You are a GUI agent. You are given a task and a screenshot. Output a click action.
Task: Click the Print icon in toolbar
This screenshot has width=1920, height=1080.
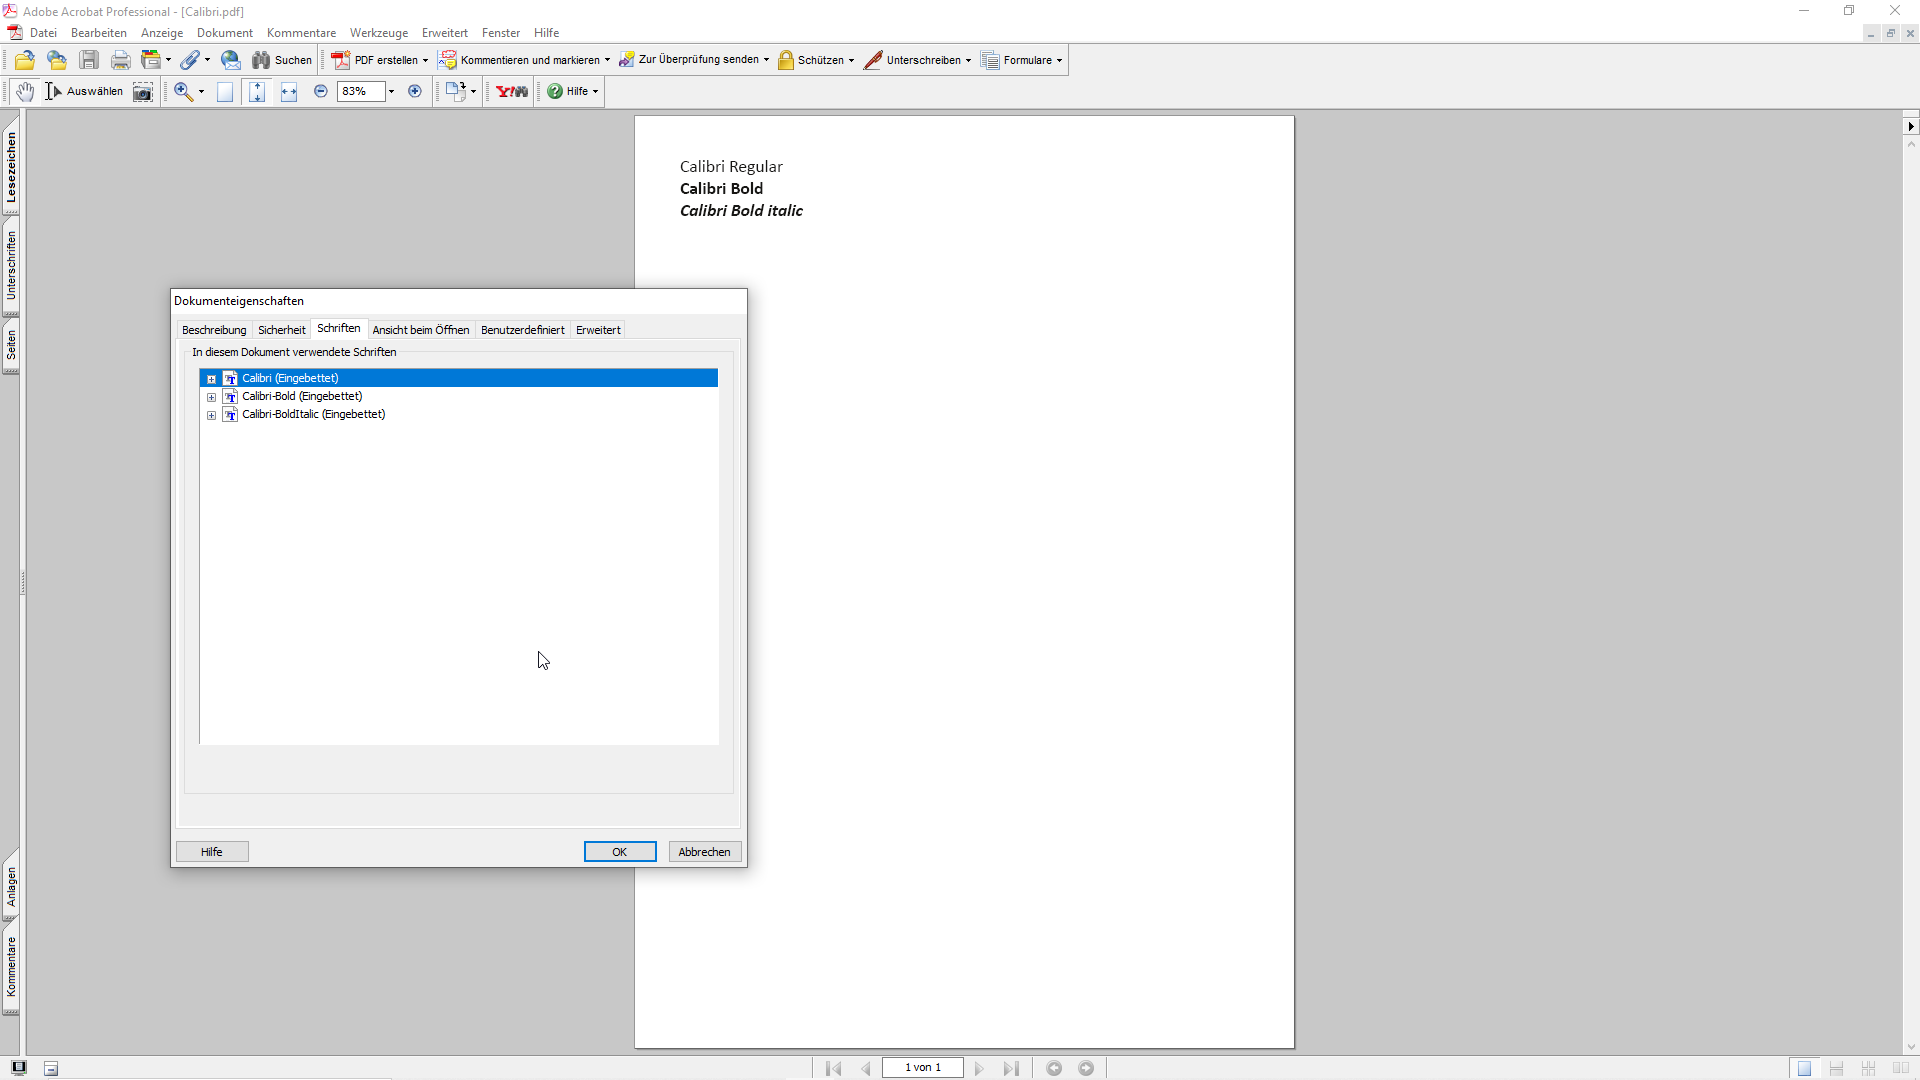coord(121,60)
